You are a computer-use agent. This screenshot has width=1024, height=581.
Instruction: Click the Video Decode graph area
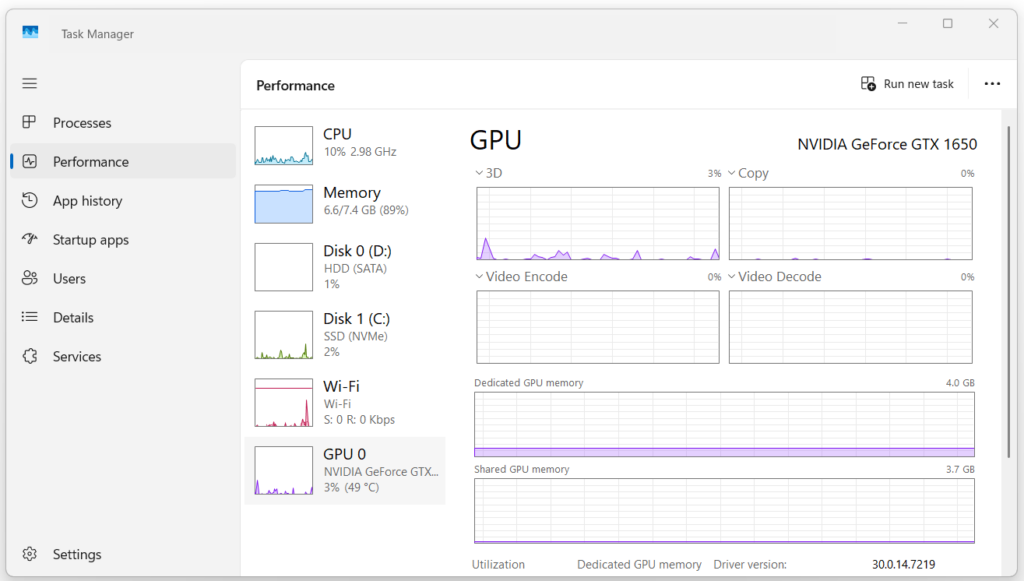point(850,327)
